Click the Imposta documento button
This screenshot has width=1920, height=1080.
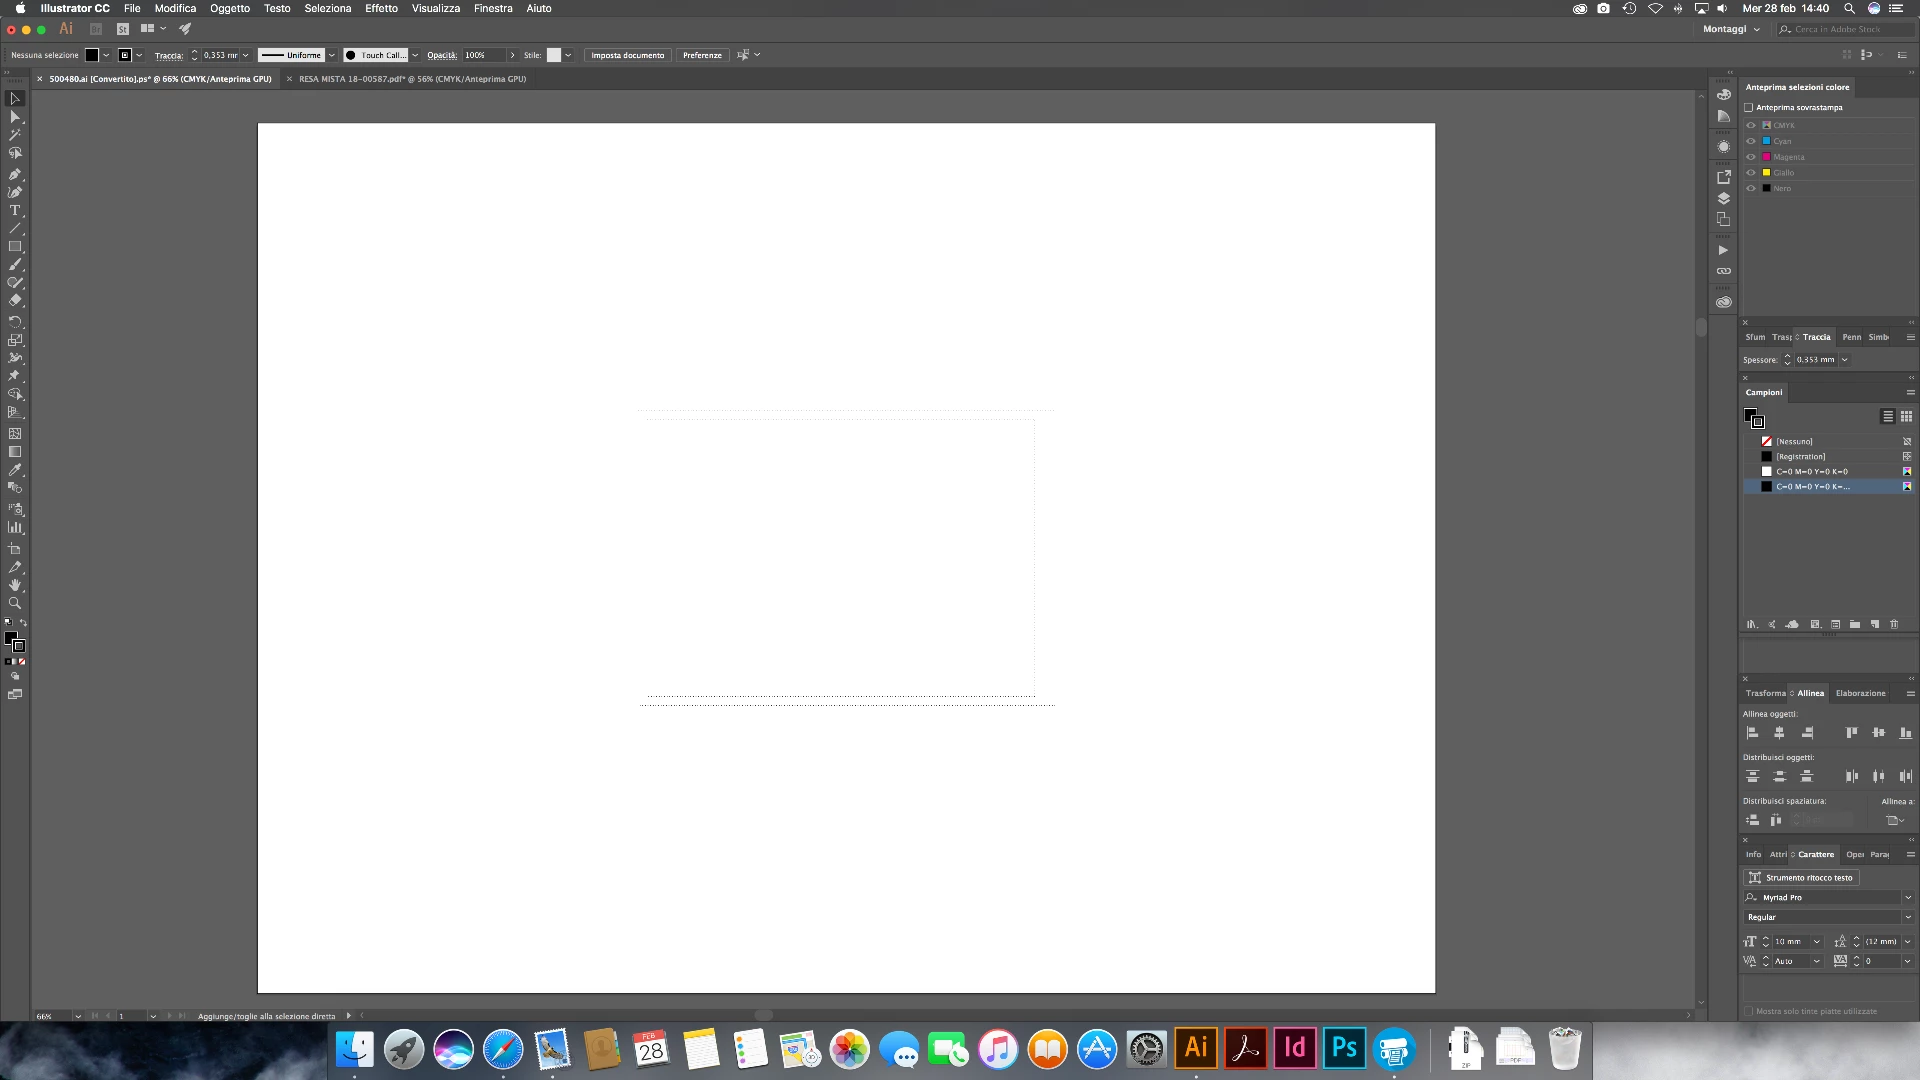(627, 55)
